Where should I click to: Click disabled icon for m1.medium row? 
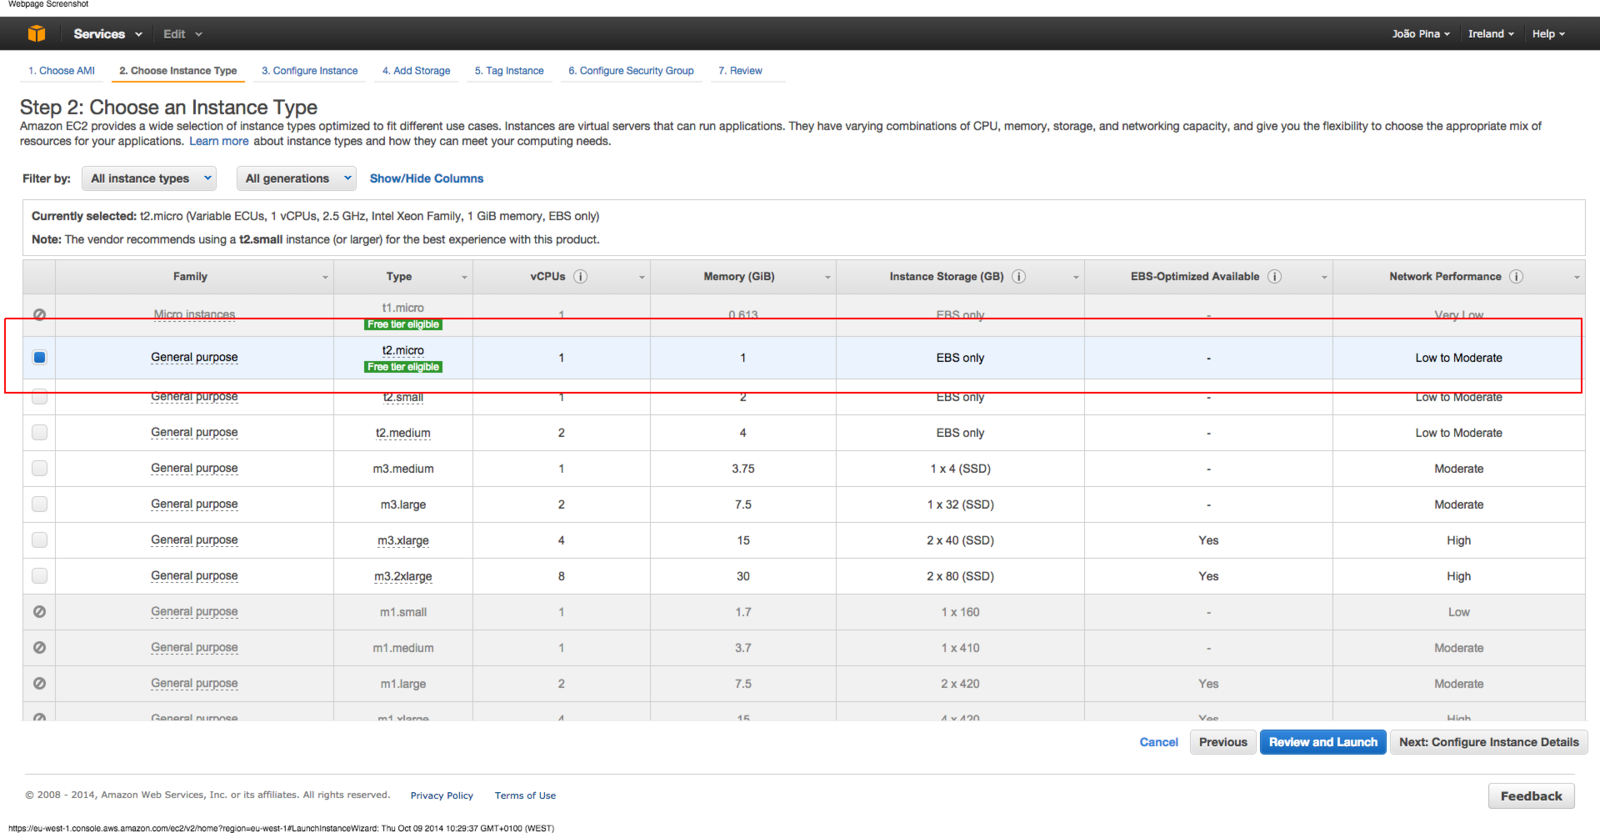point(39,648)
